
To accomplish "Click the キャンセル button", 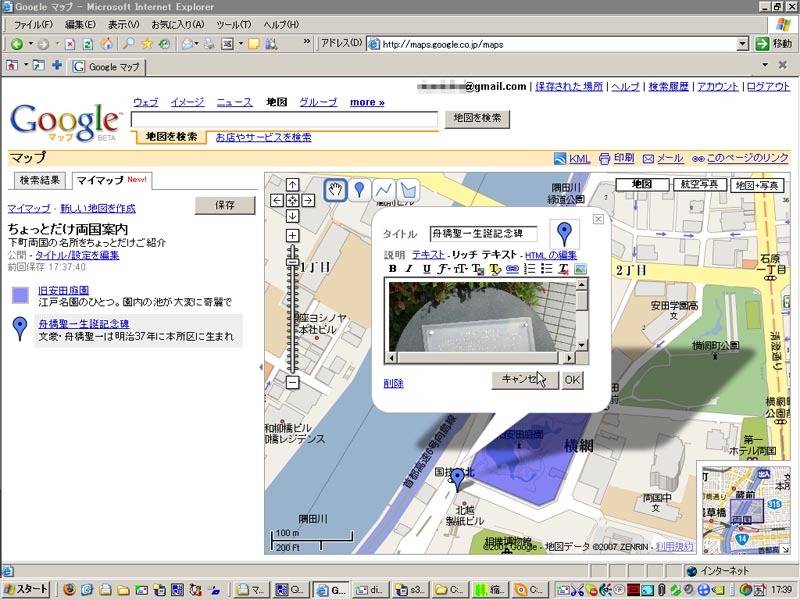I will coord(525,380).
